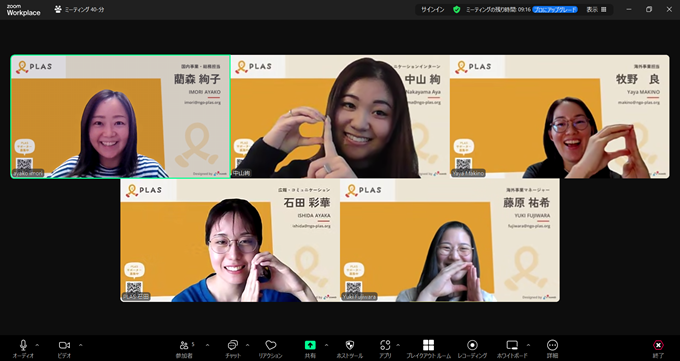
Task: Click サインイン sign in link
Action: pyautogui.click(x=433, y=10)
